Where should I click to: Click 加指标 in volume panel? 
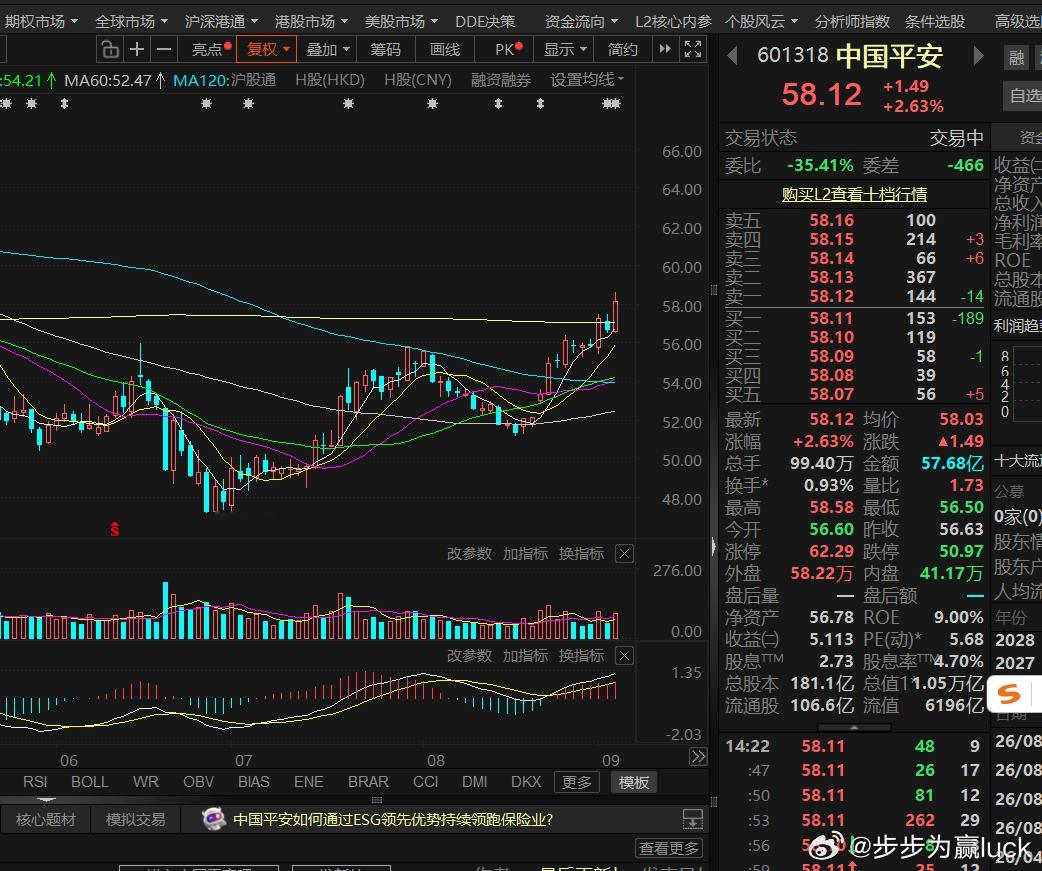[525, 553]
